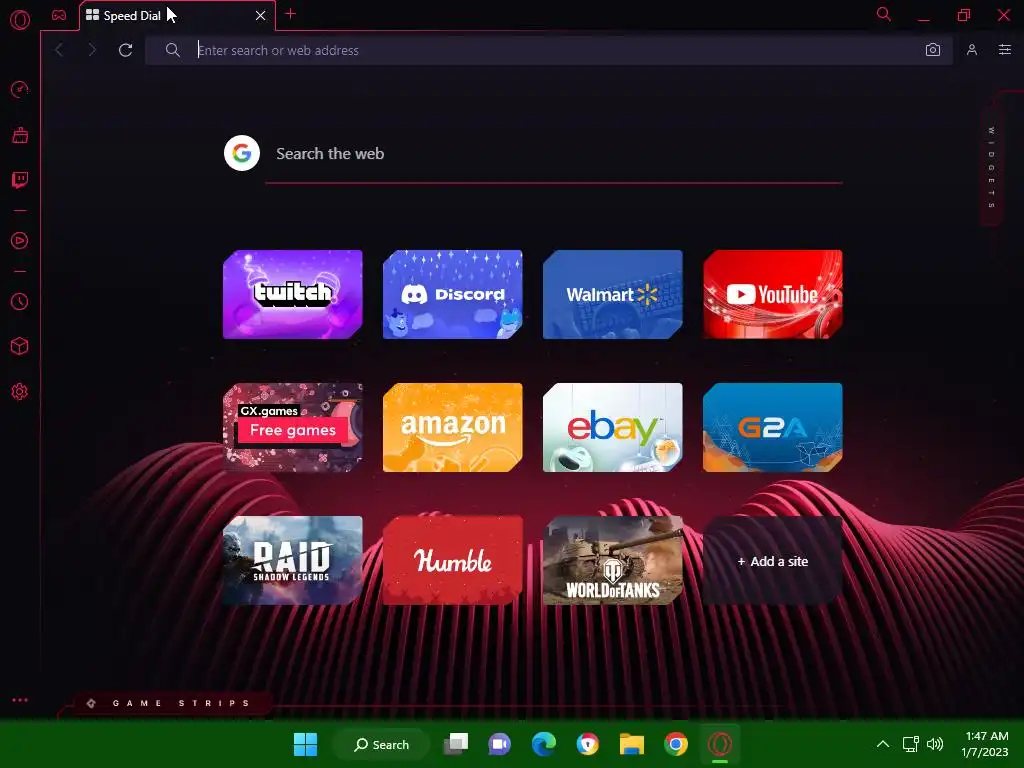Show hidden tray icons chevron

pos(883,744)
